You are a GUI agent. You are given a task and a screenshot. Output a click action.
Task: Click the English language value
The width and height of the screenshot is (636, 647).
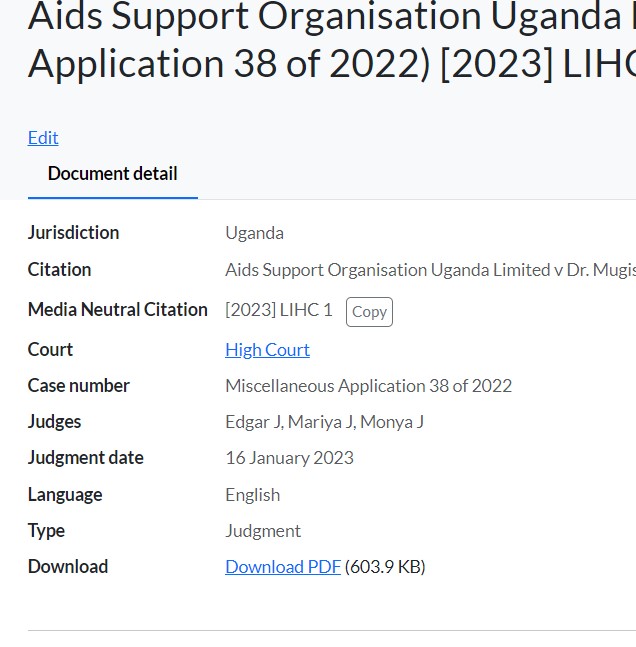point(252,495)
